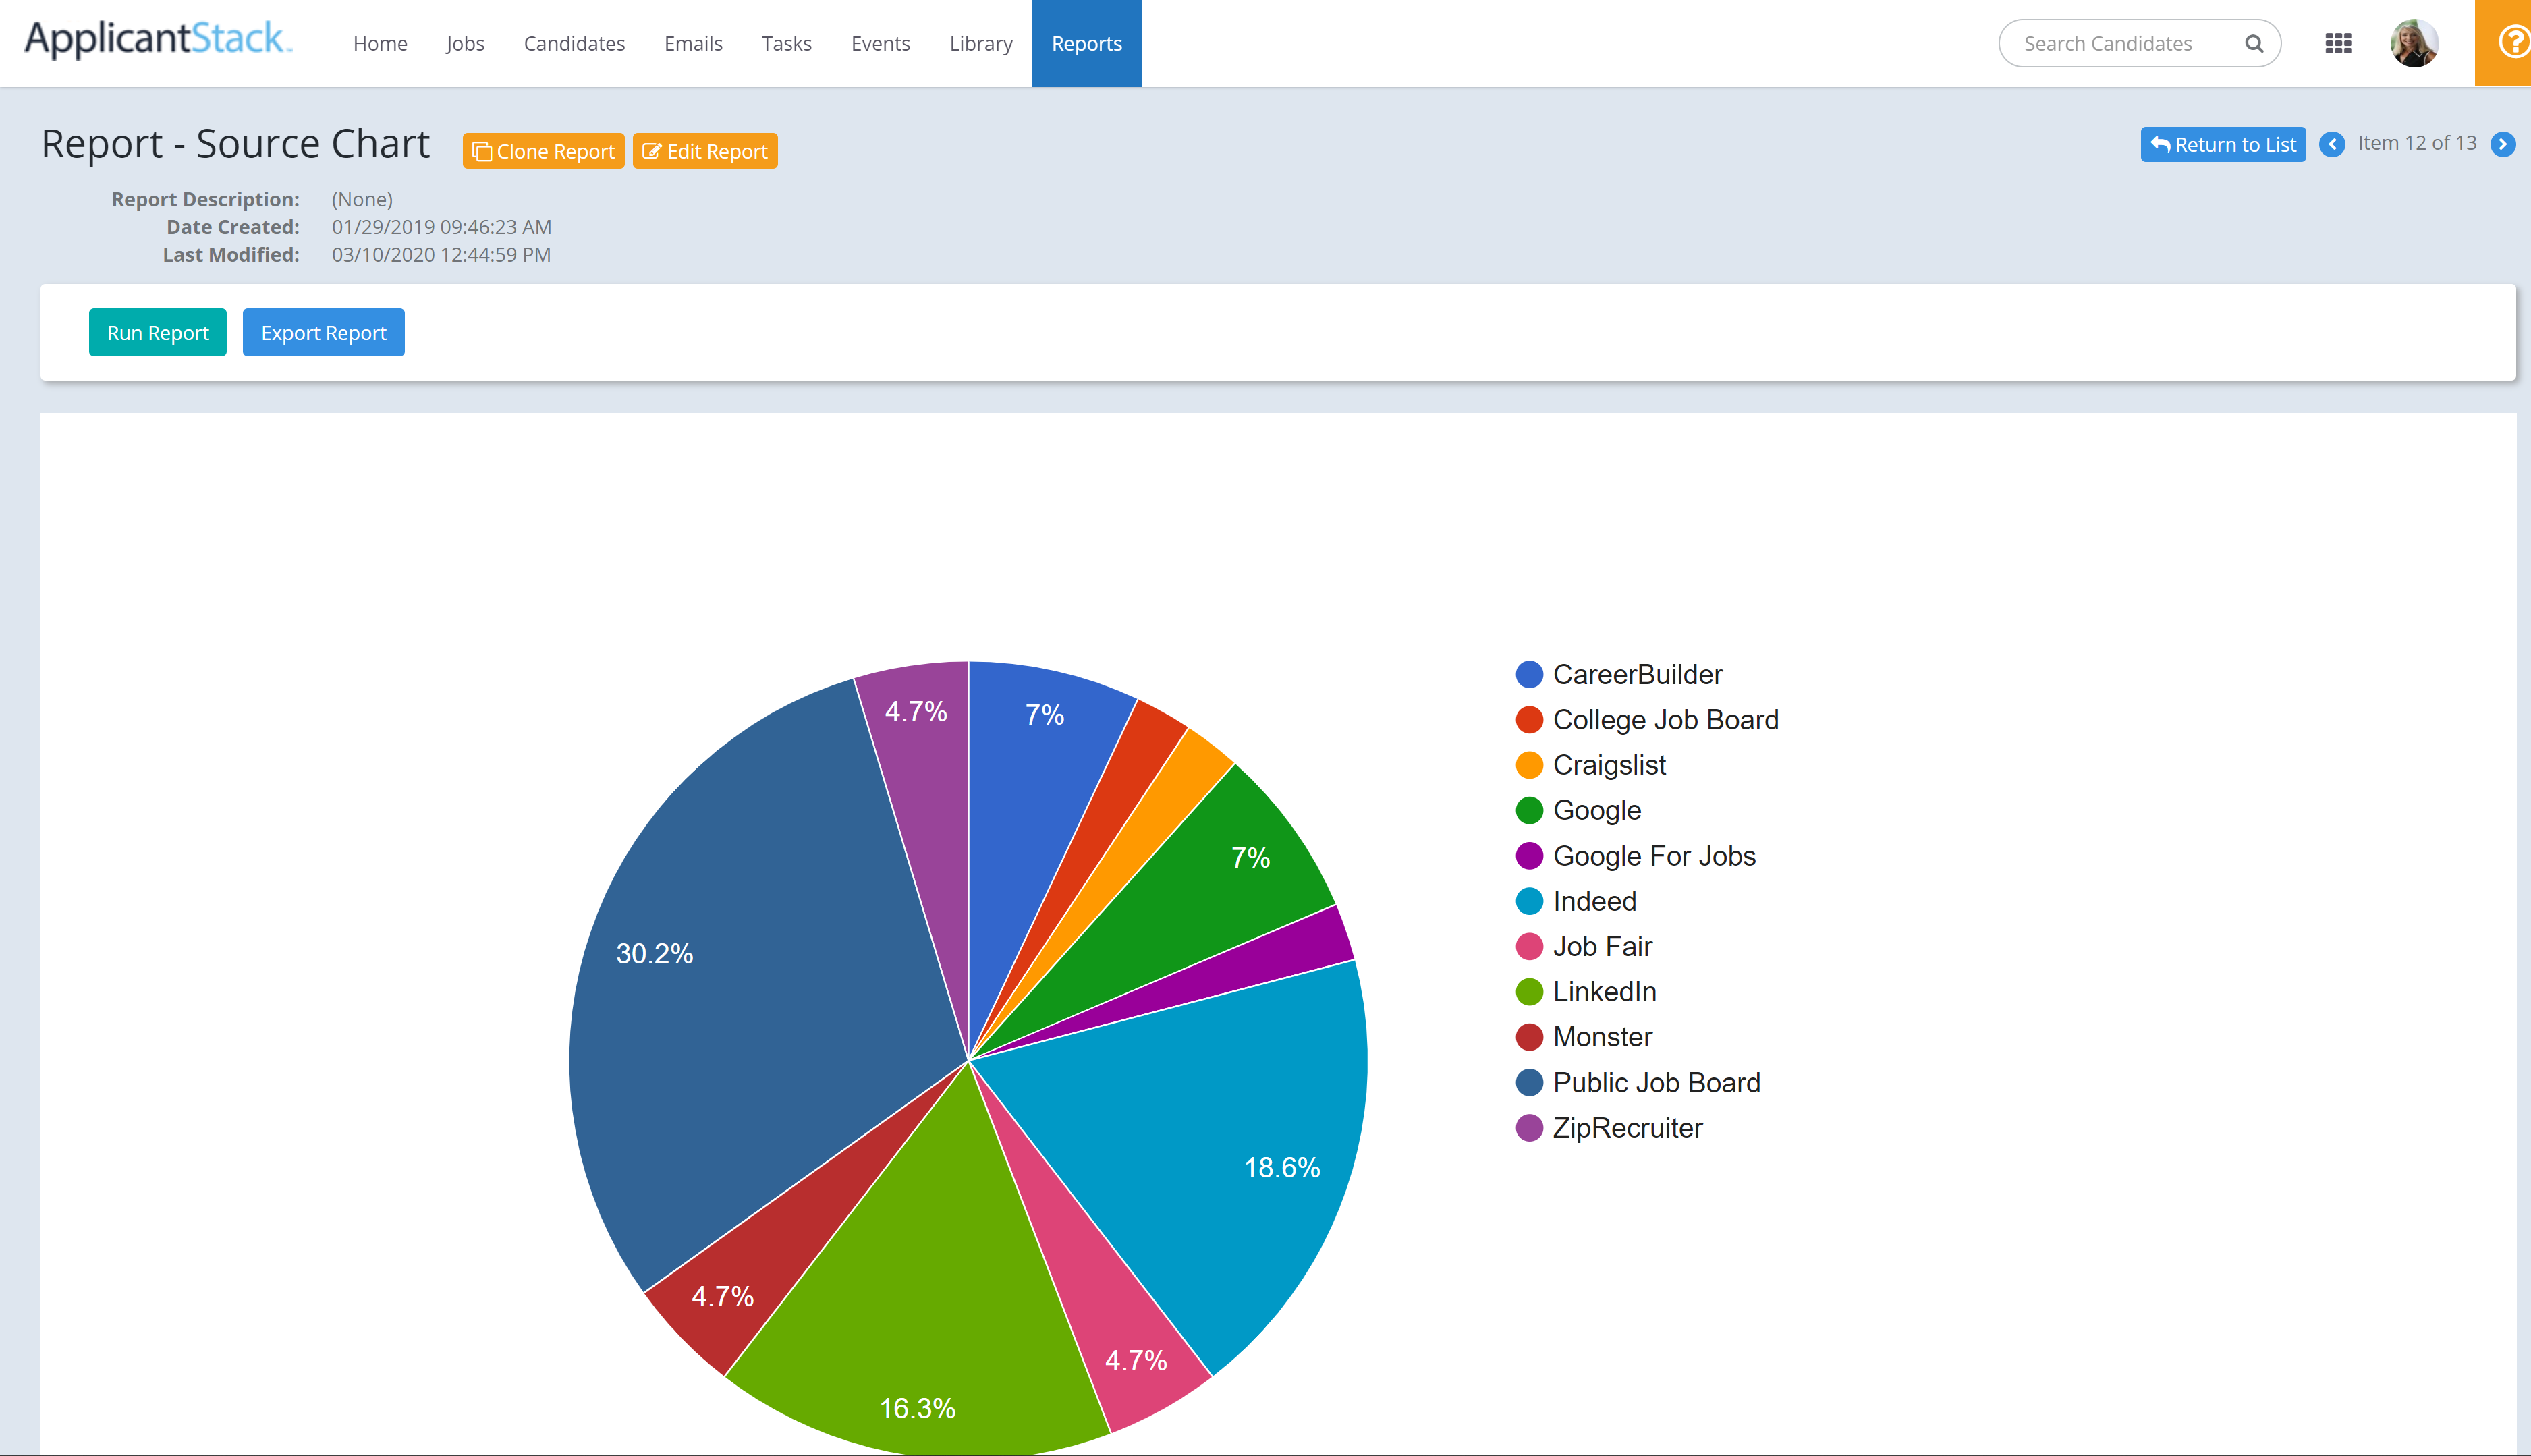Image resolution: width=2531 pixels, height=1456 pixels.
Task: Click ZipRecruiter legend entry
Action: [x=1627, y=1128]
